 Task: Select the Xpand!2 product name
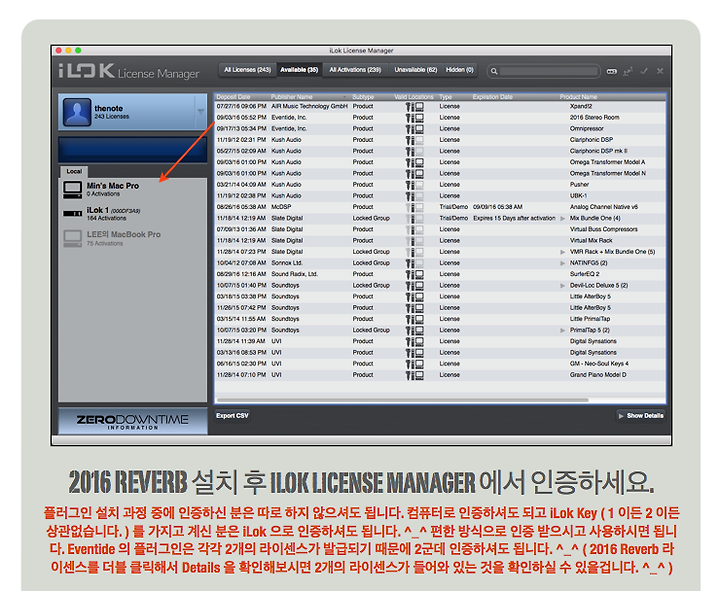coord(581,107)
